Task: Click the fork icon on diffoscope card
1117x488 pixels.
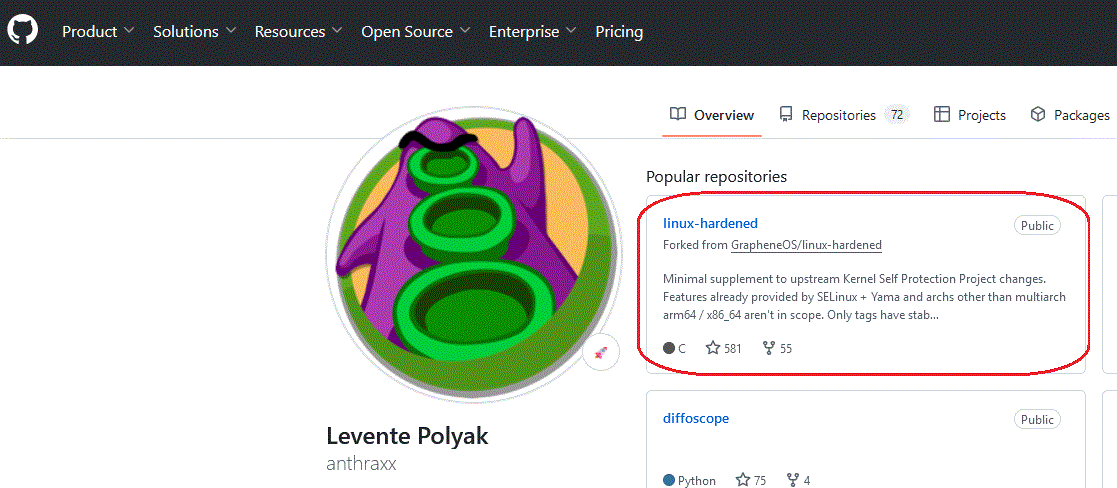Action: coord(793,479)
